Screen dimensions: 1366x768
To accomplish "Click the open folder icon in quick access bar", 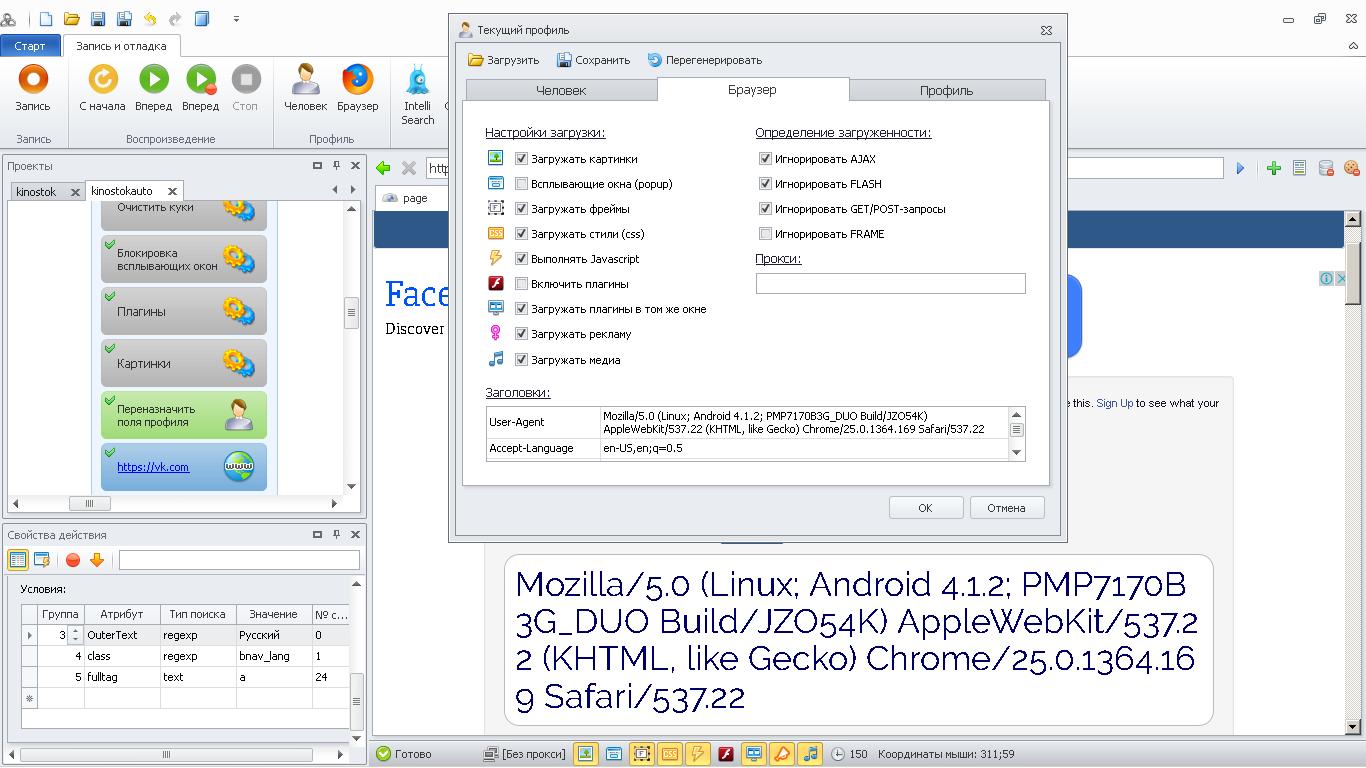I will (72, 18).
